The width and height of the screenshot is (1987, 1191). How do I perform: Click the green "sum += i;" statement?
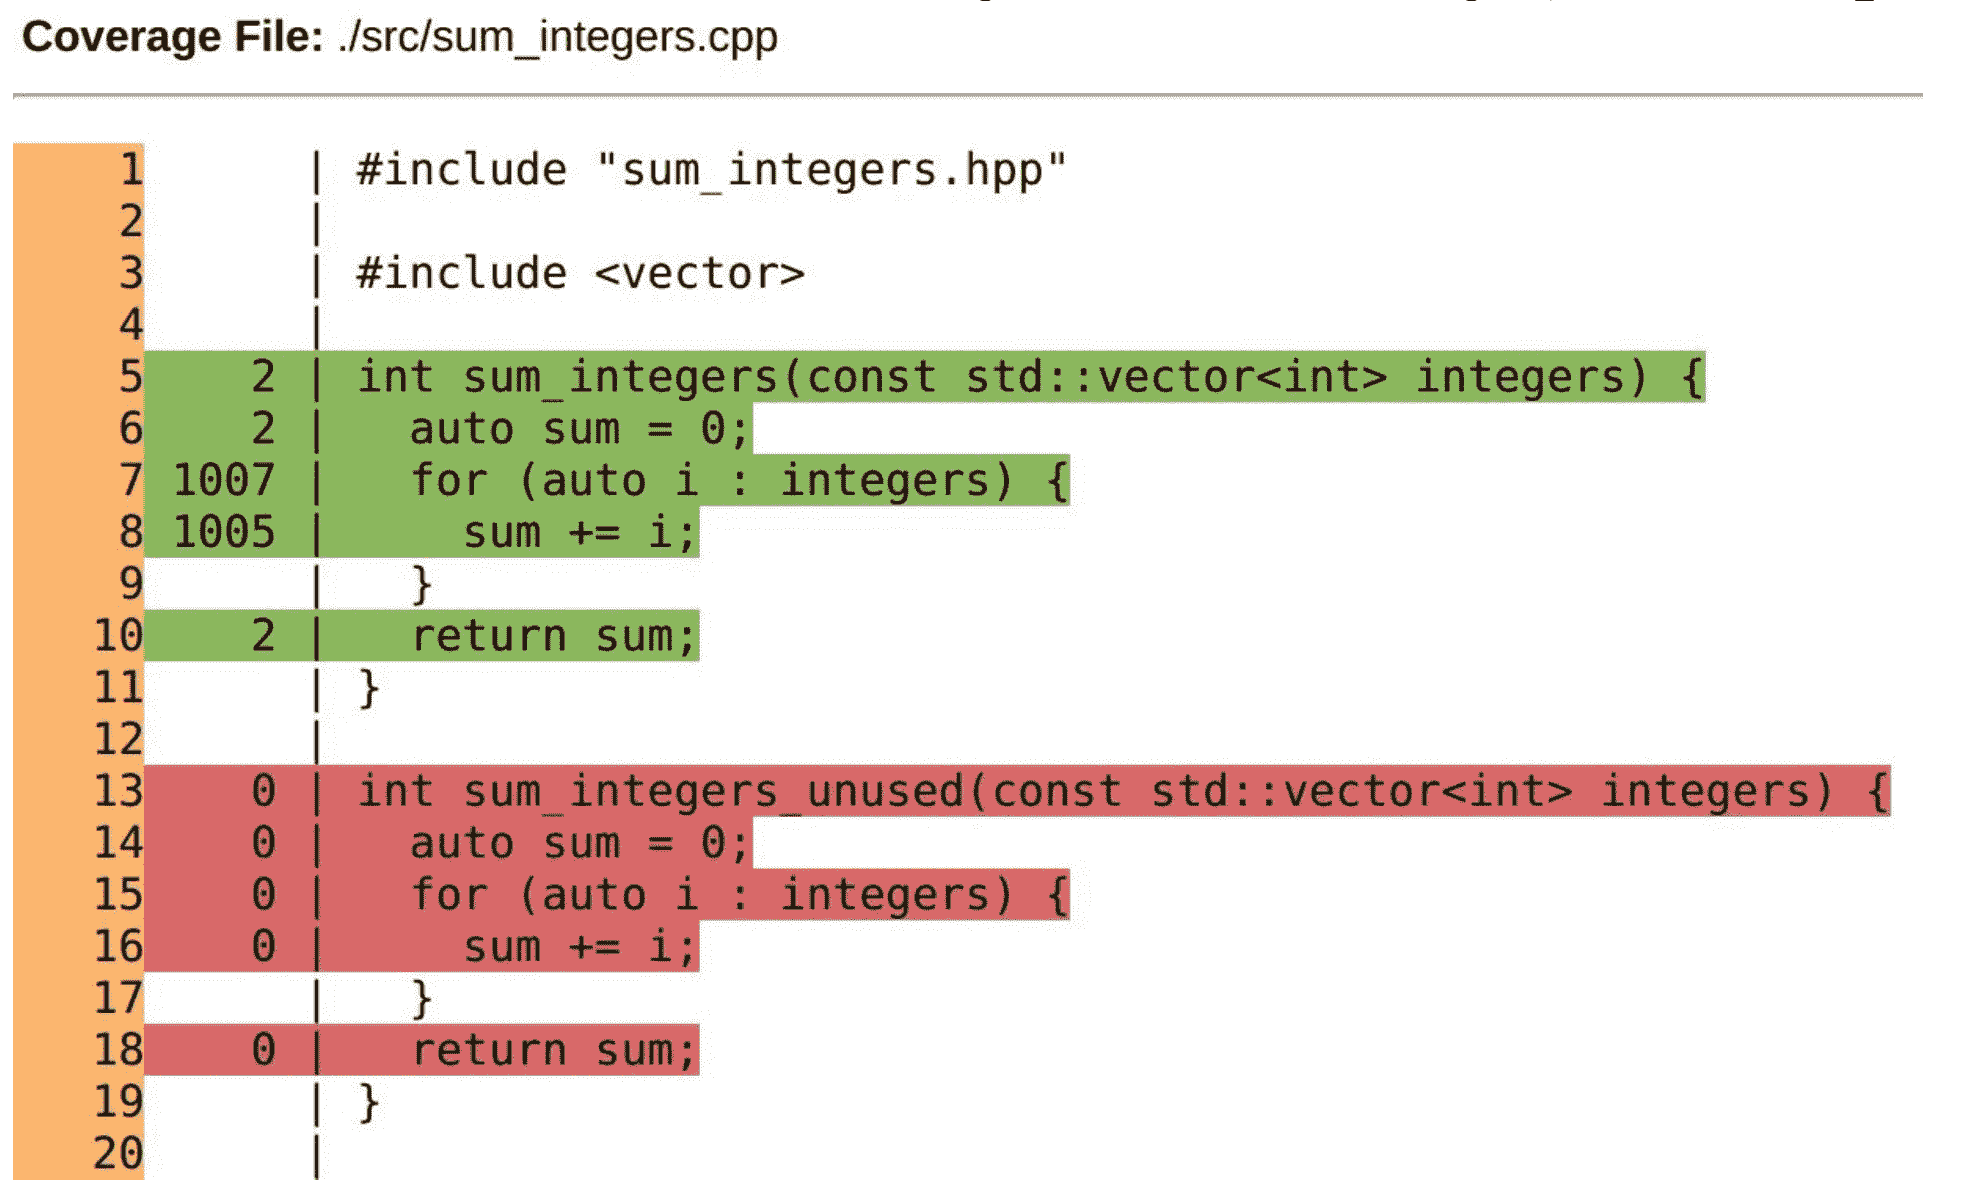[579, 532]
